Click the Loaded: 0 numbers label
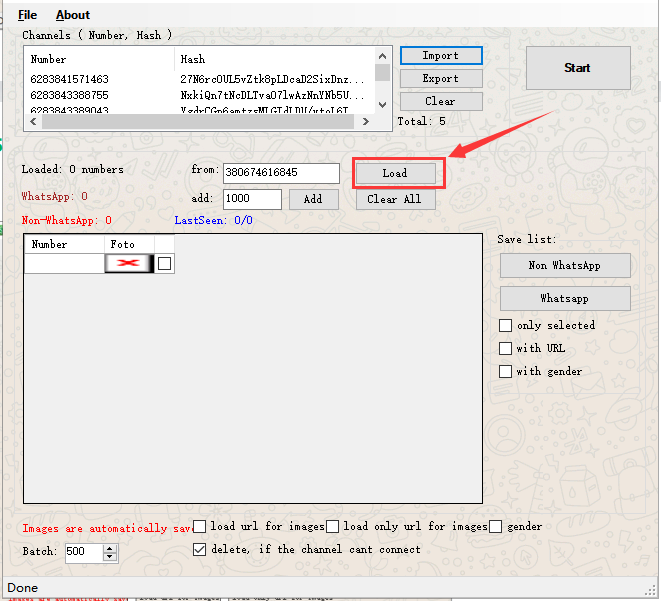The height and width of the screenshot is (601, 661). point(73,169)
